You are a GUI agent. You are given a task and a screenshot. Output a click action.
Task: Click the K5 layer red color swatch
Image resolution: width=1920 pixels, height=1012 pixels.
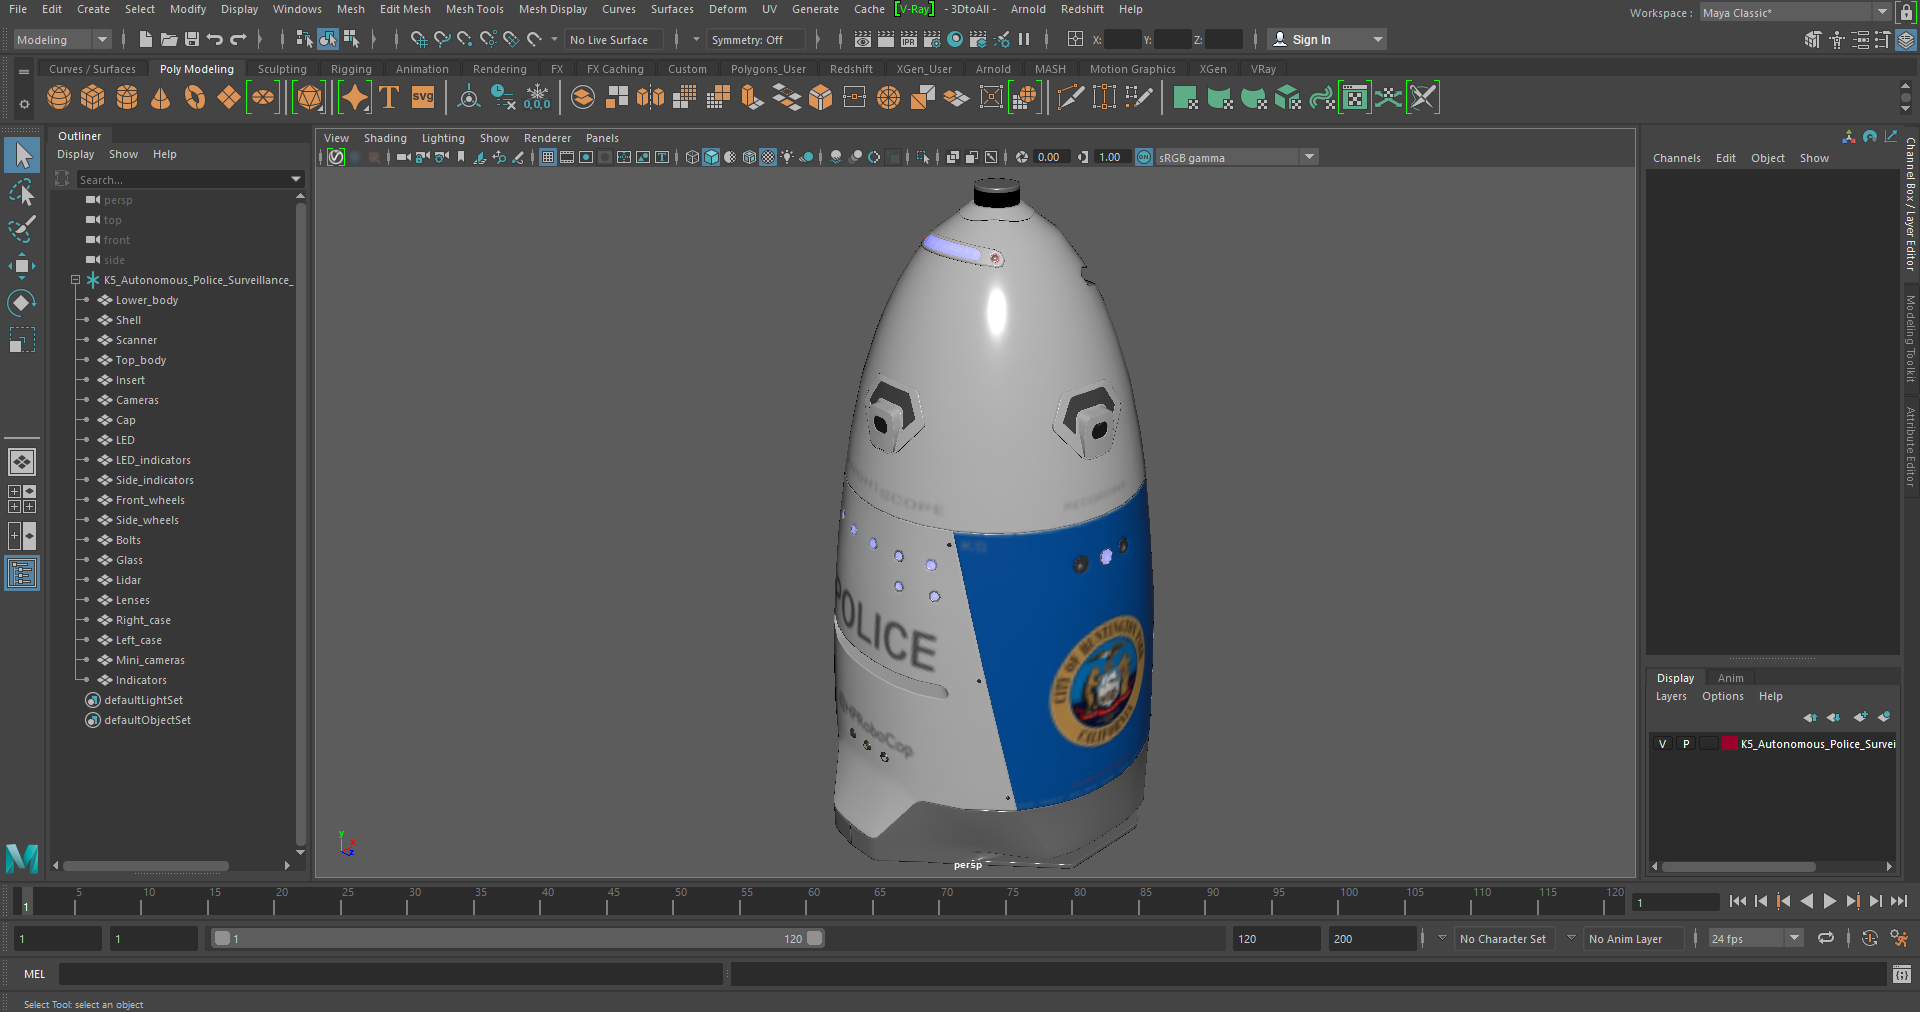[1729, 744]
